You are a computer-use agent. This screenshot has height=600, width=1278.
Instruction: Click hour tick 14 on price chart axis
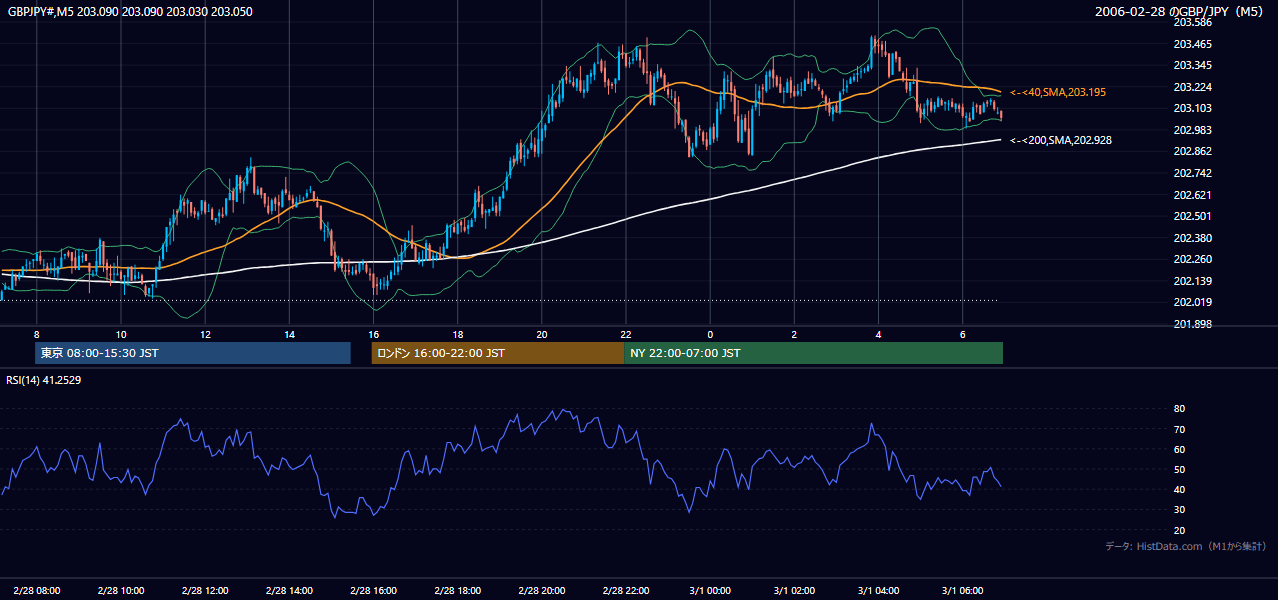(289, 334)
